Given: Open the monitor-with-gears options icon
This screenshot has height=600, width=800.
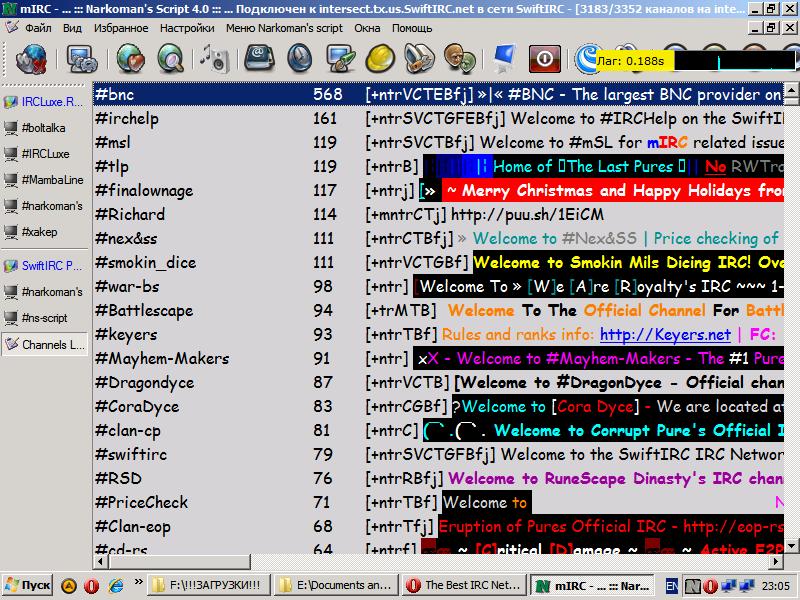Looking at the screenshot, I should click(x=82, y=59).
